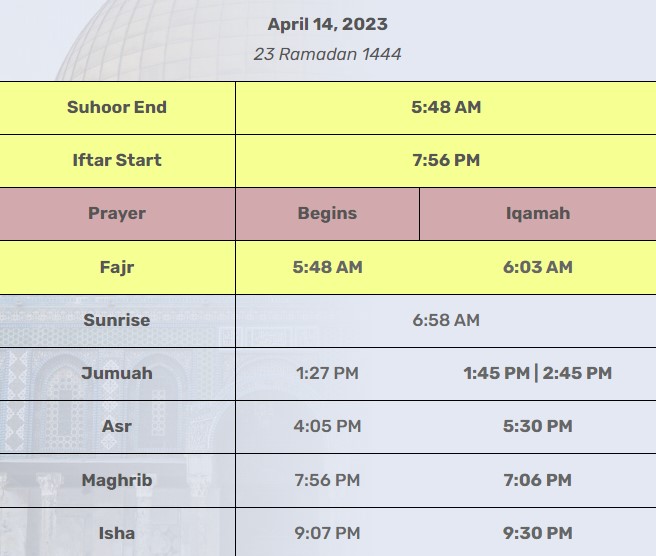The image size is (656, 556).
Task: Click the Prayer column header
Action: coord(117,214)
